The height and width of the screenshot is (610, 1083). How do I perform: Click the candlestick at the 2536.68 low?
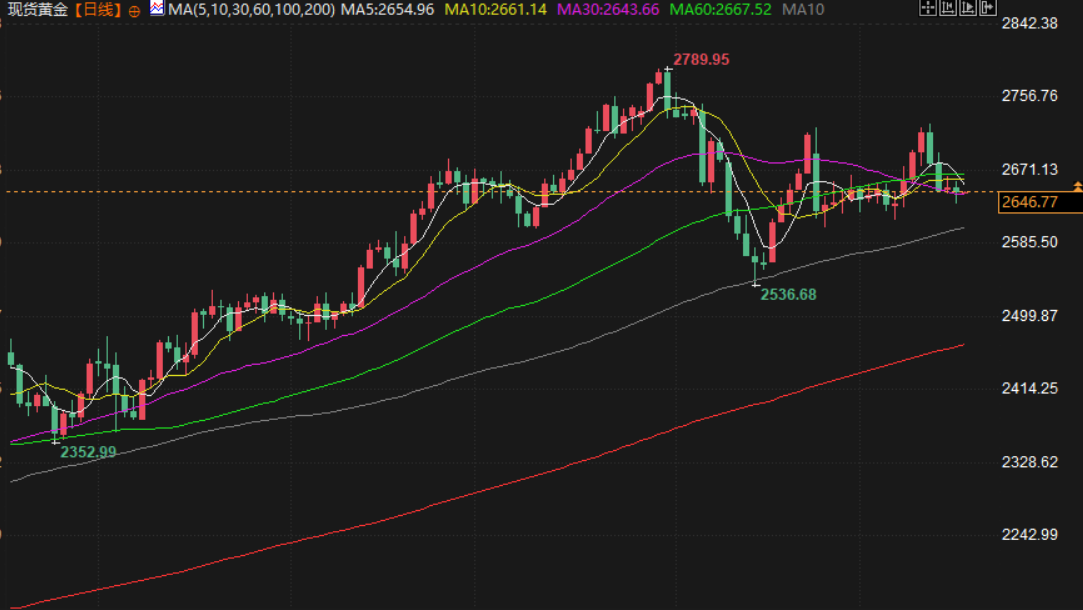(756, 269)
